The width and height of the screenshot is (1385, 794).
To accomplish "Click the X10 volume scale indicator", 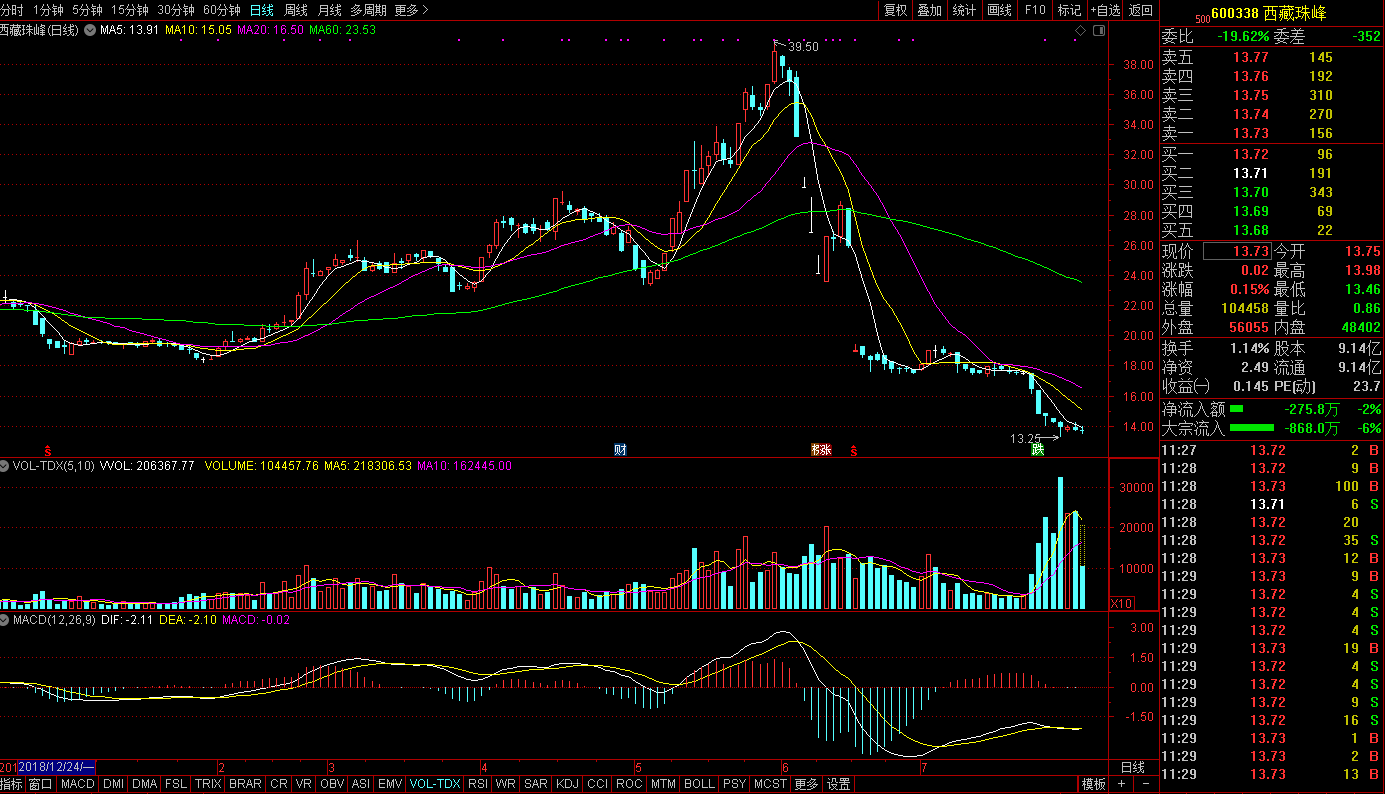I will [x=1123, y=603].
